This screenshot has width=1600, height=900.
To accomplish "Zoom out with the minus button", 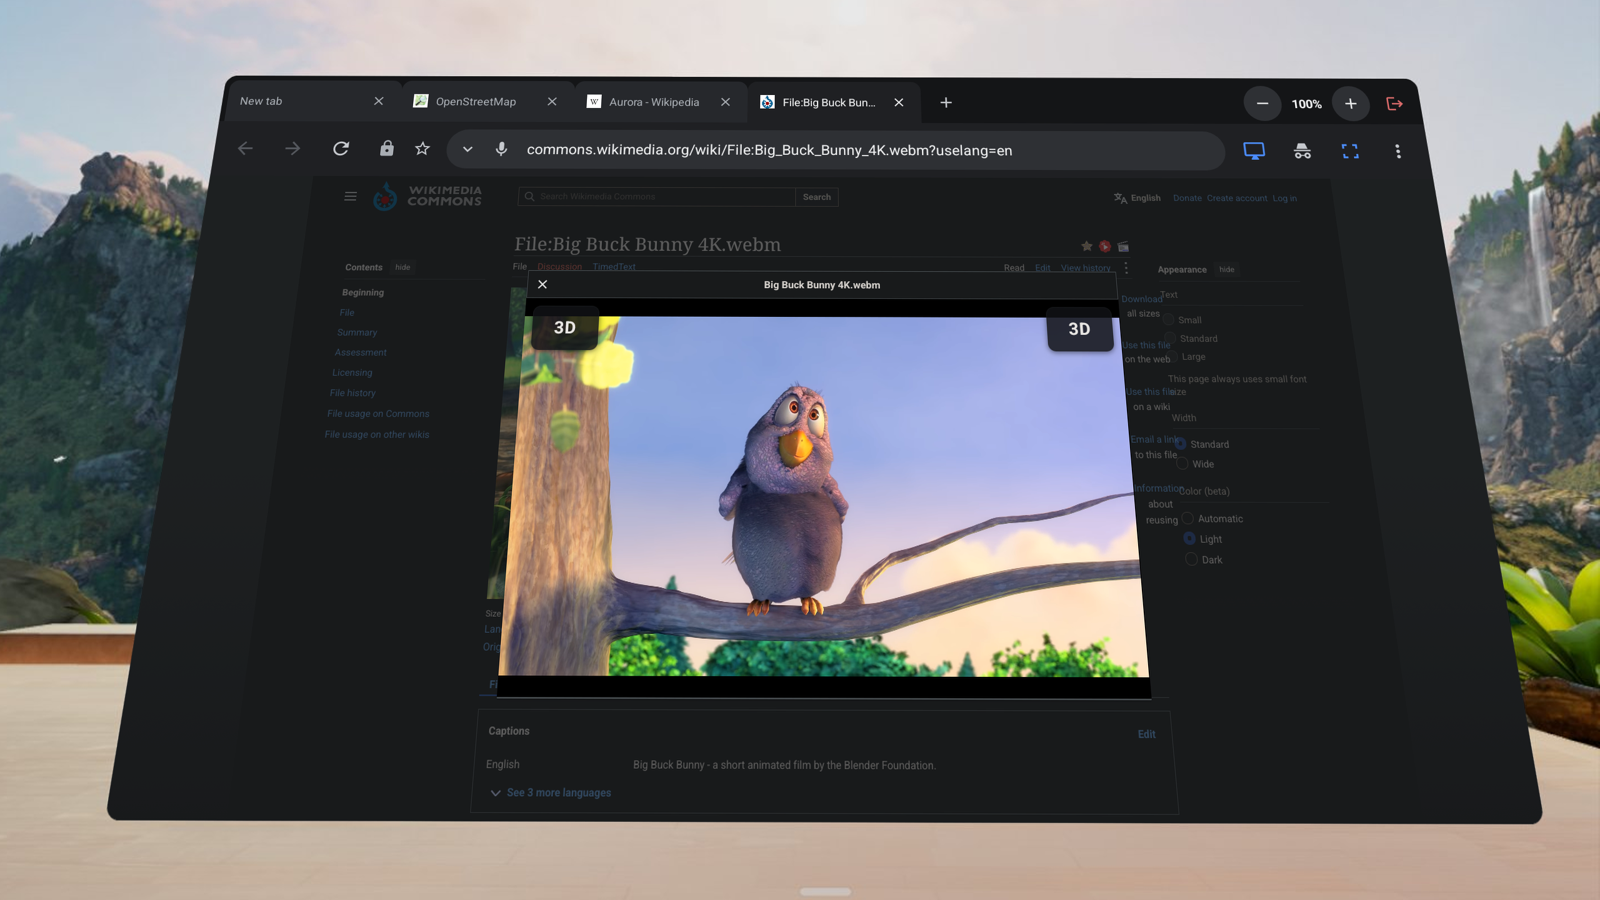I will [1262, 103].
